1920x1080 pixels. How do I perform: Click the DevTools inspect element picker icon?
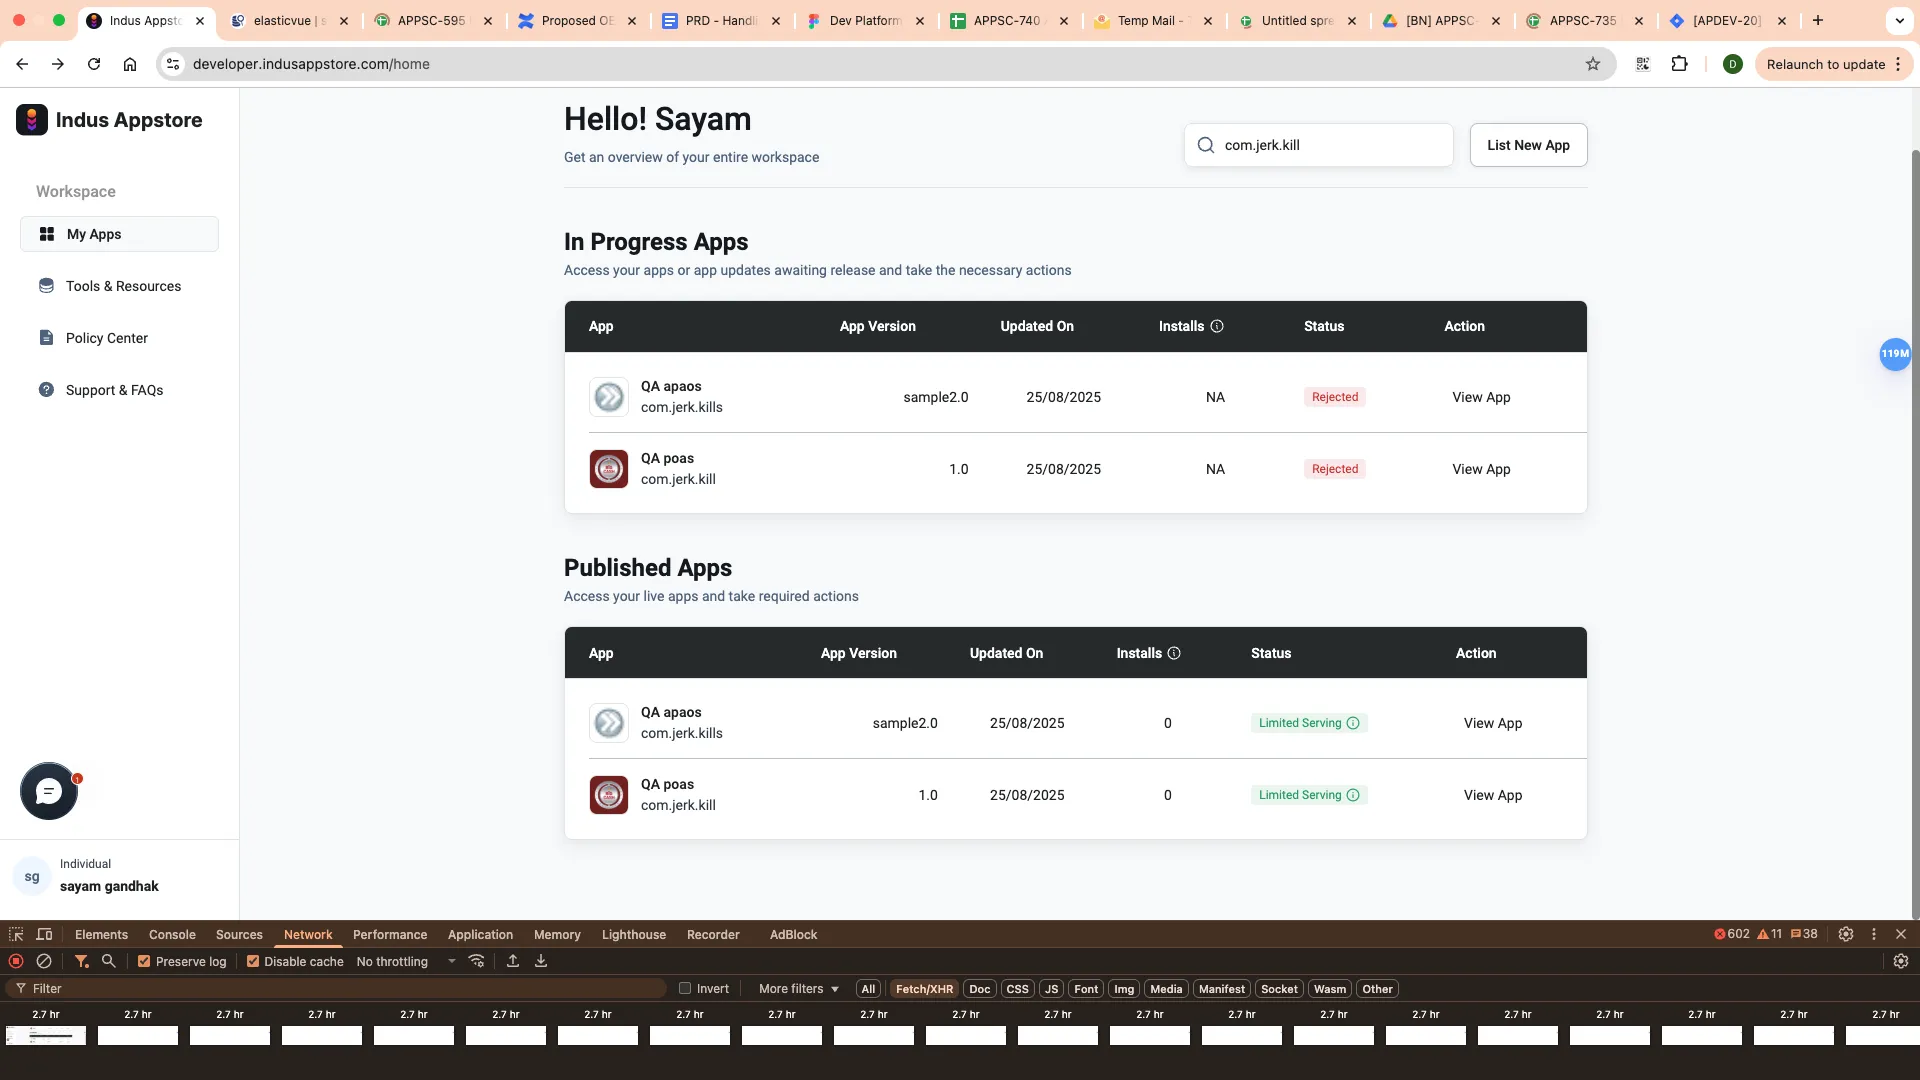[16, 934]
